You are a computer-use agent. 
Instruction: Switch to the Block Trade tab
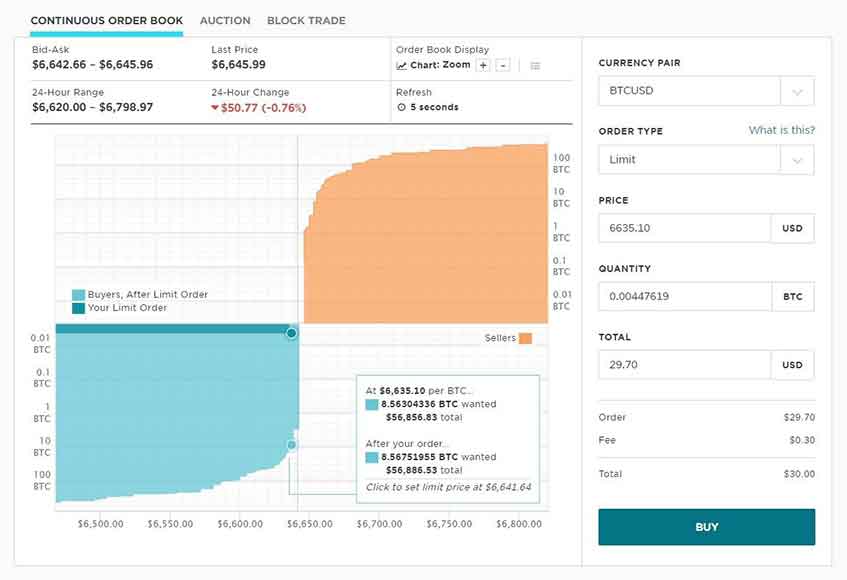[306, 20]
